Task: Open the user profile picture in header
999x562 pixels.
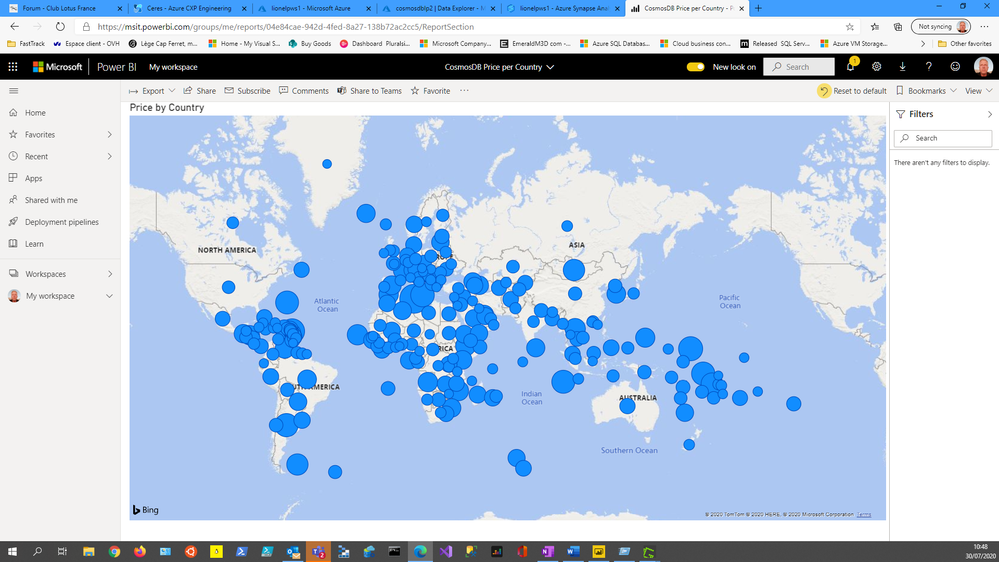Action: click(x=983, y=66)
